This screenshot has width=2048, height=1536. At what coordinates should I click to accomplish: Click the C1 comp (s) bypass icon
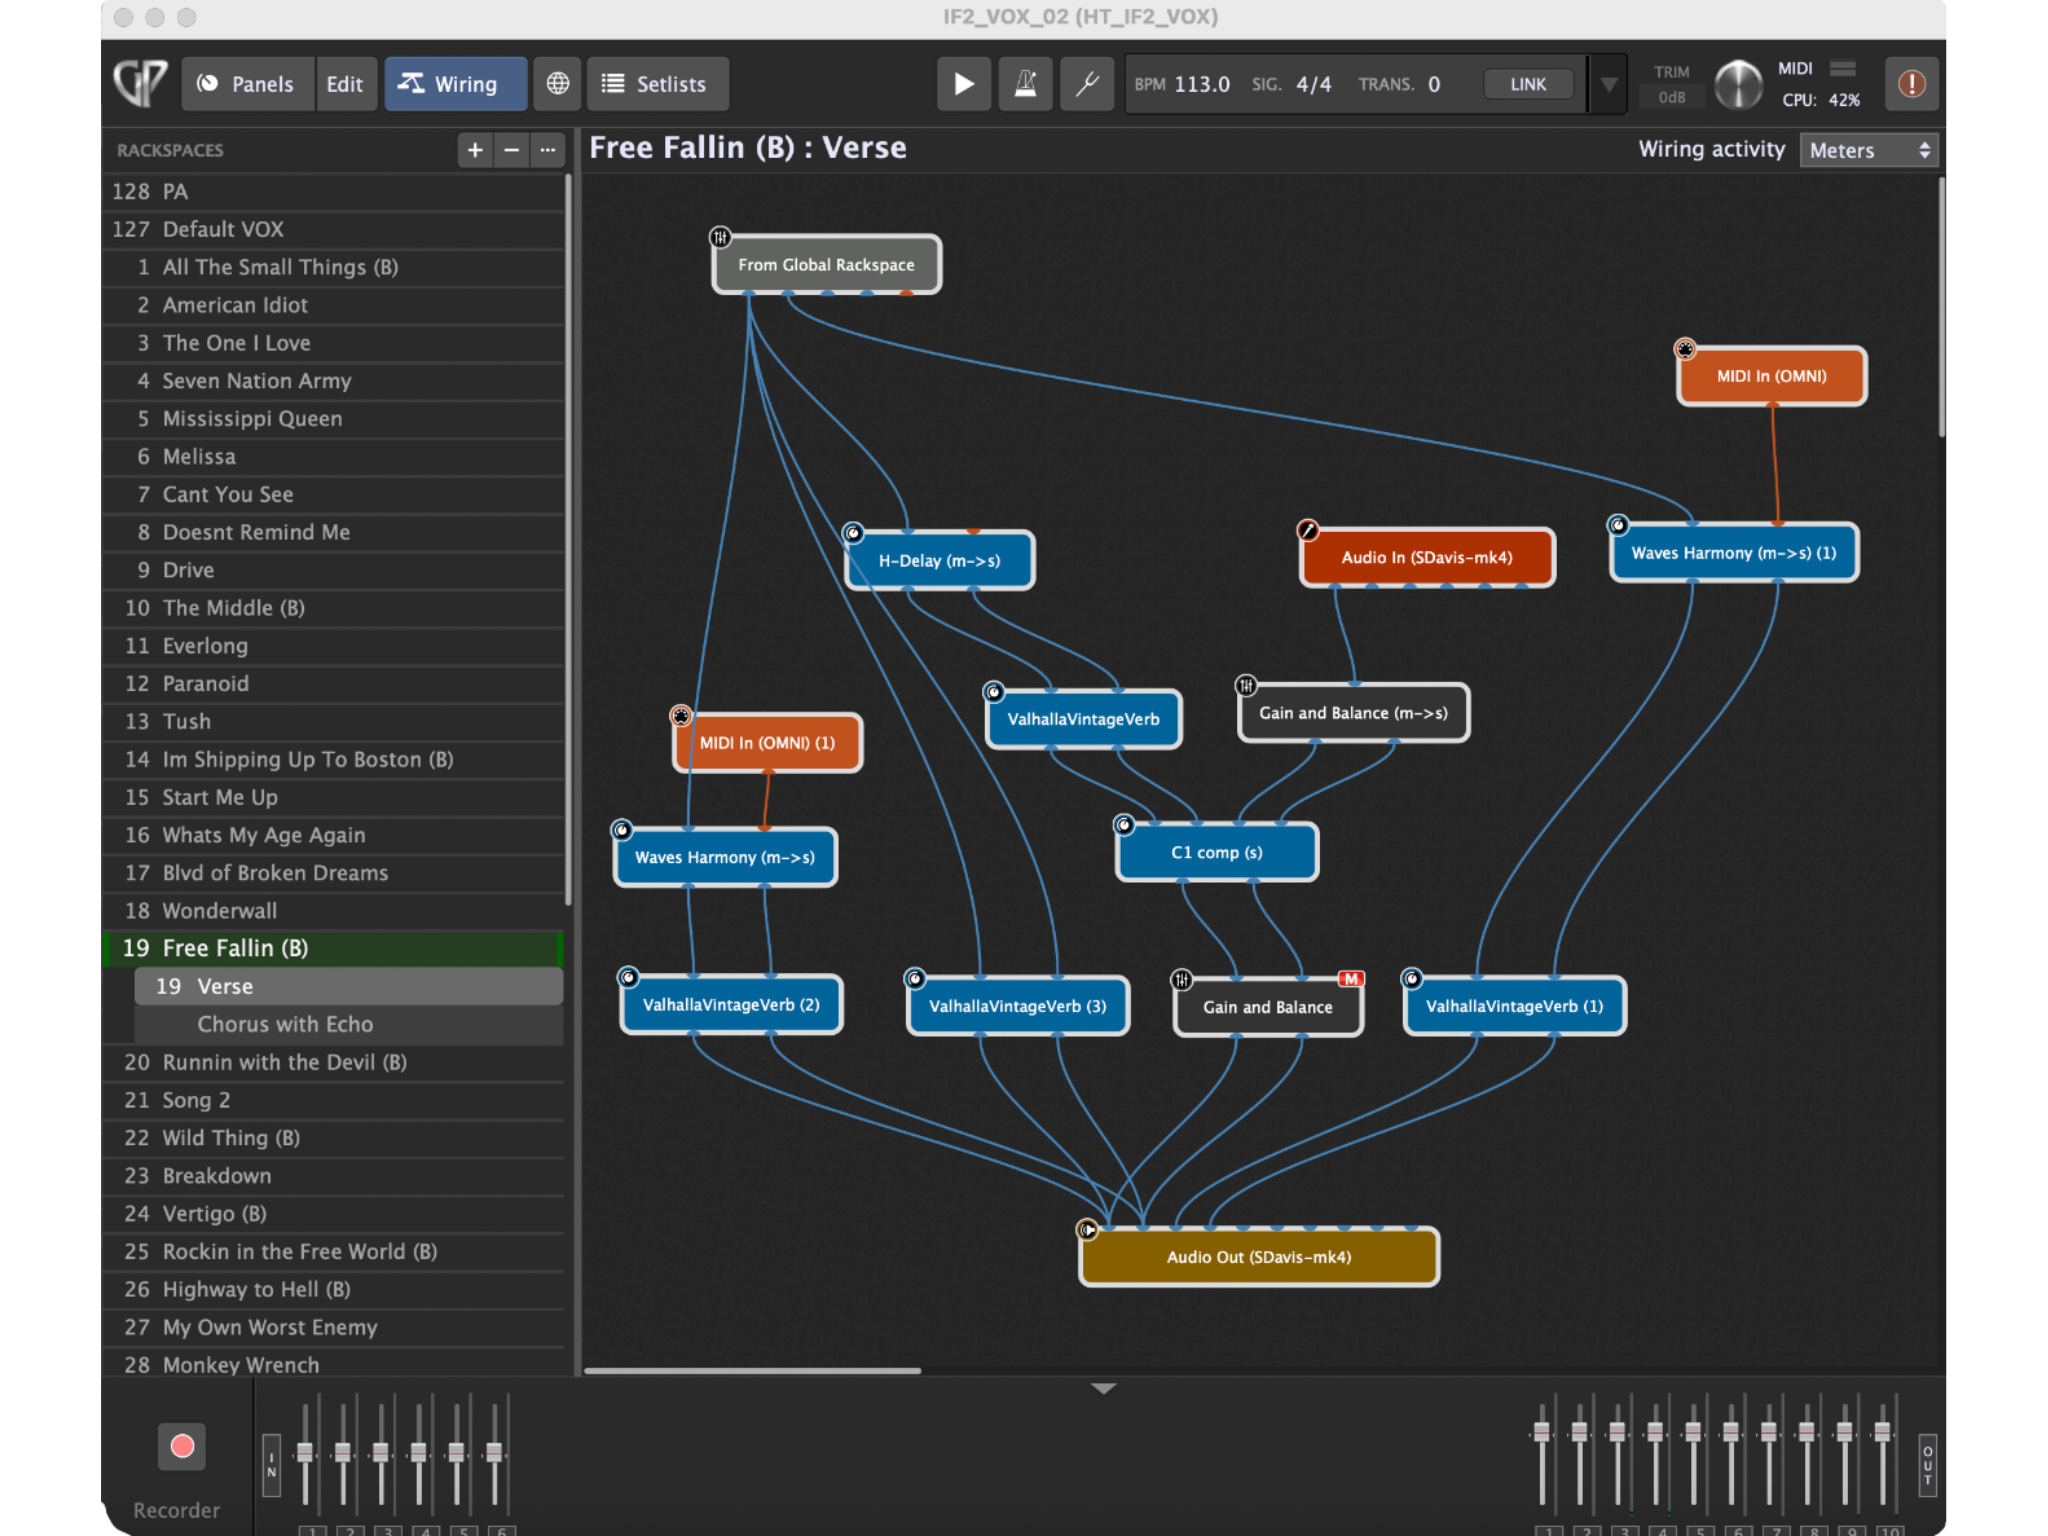pyautogui.click(x=1123, y=825)
